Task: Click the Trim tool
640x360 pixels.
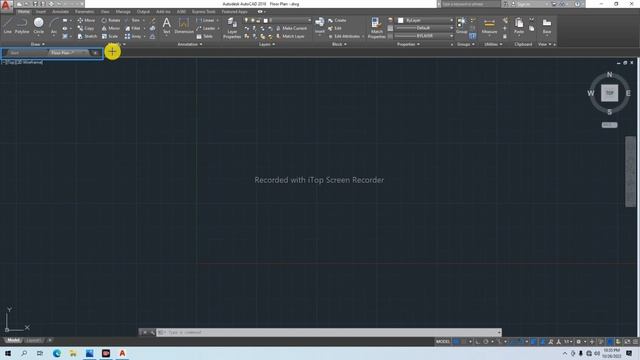Action: [x=133, y=20]
